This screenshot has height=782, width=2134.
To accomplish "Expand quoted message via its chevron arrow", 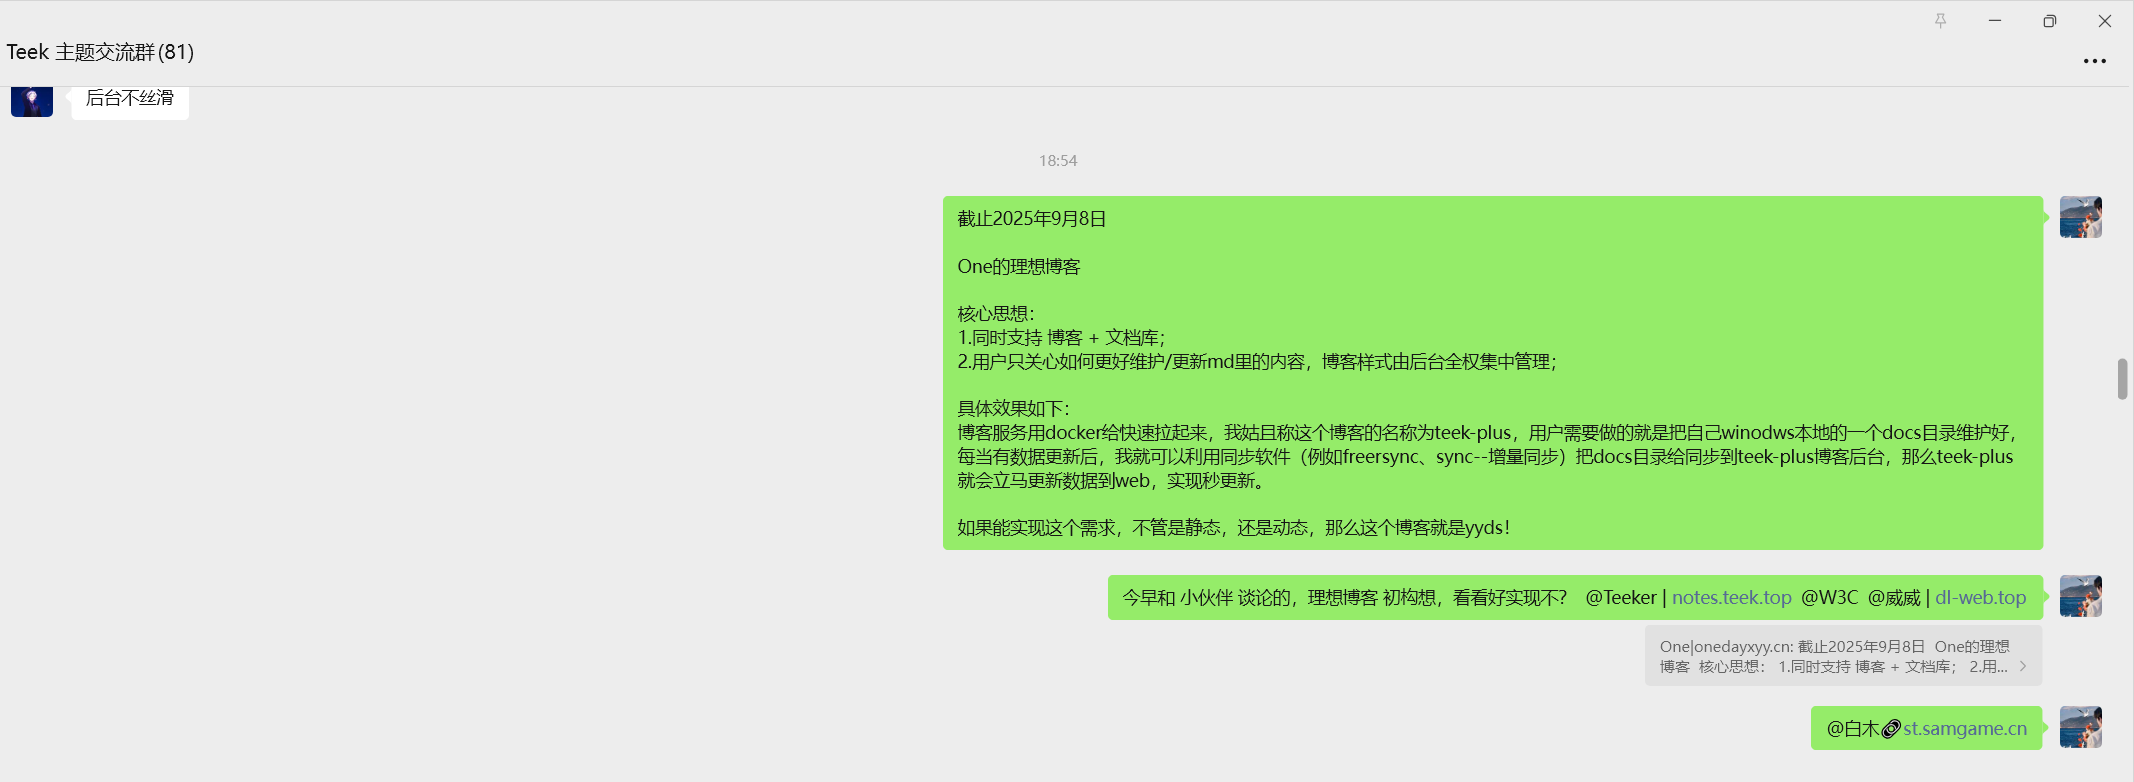I will click(2023, 666).
